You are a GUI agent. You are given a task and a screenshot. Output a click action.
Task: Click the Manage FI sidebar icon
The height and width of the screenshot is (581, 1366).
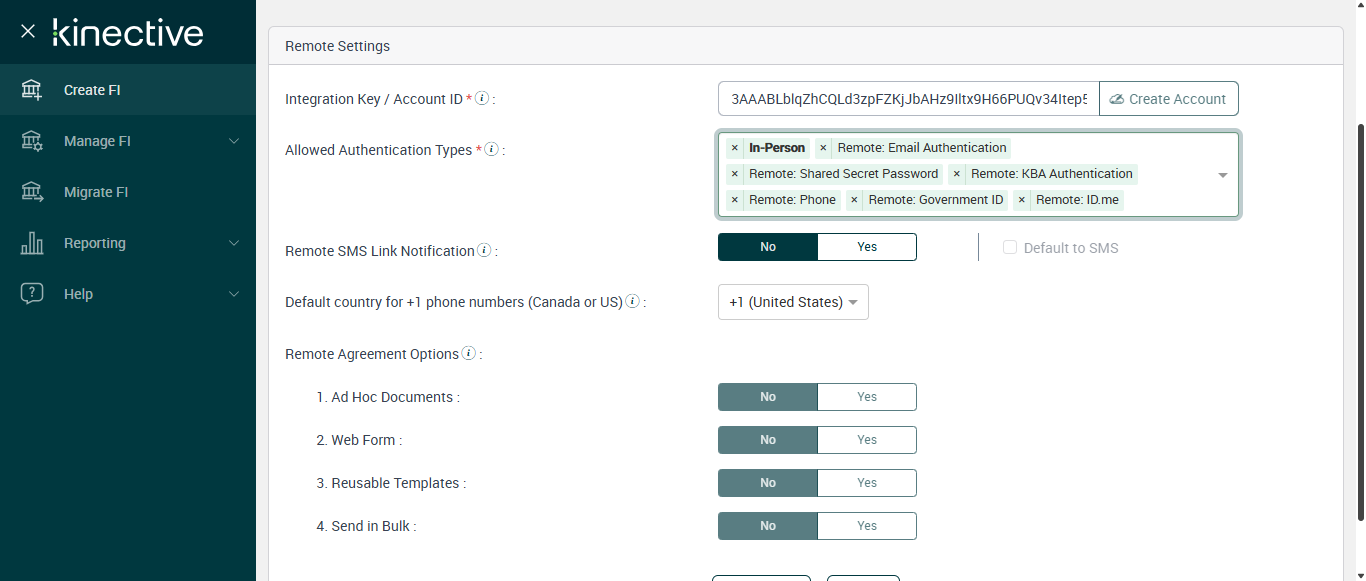(x=32, y=141)
